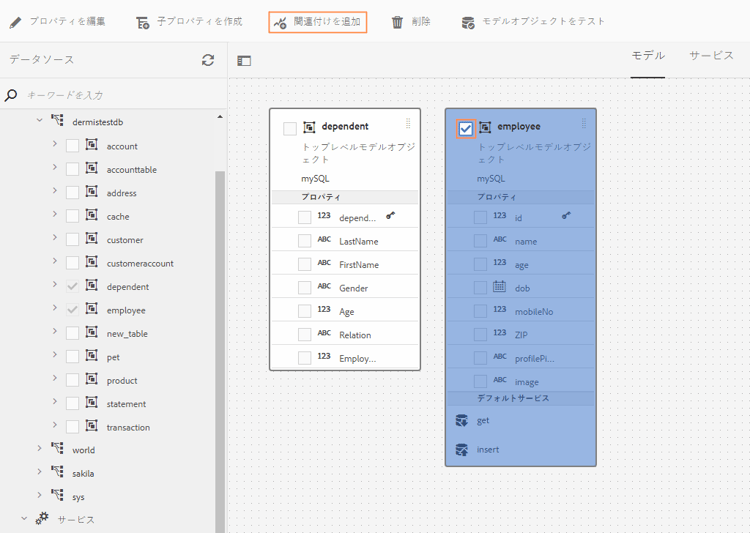750x533 pixels.
Task: Switch to the モデル tab
Action: pyautogui.click(x=648, y=56)
